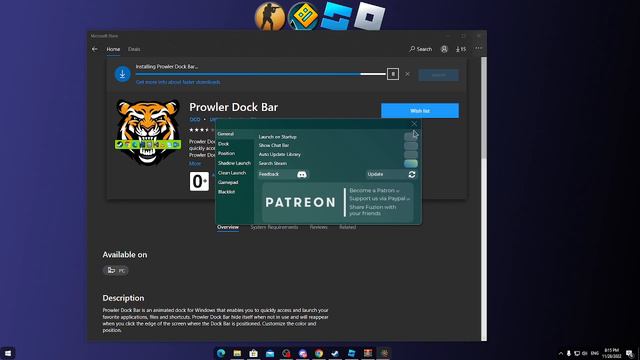Open the Store three-dot more menu
Image resolution: width=640 pixels, height=360 pixels.
[478, 49]
